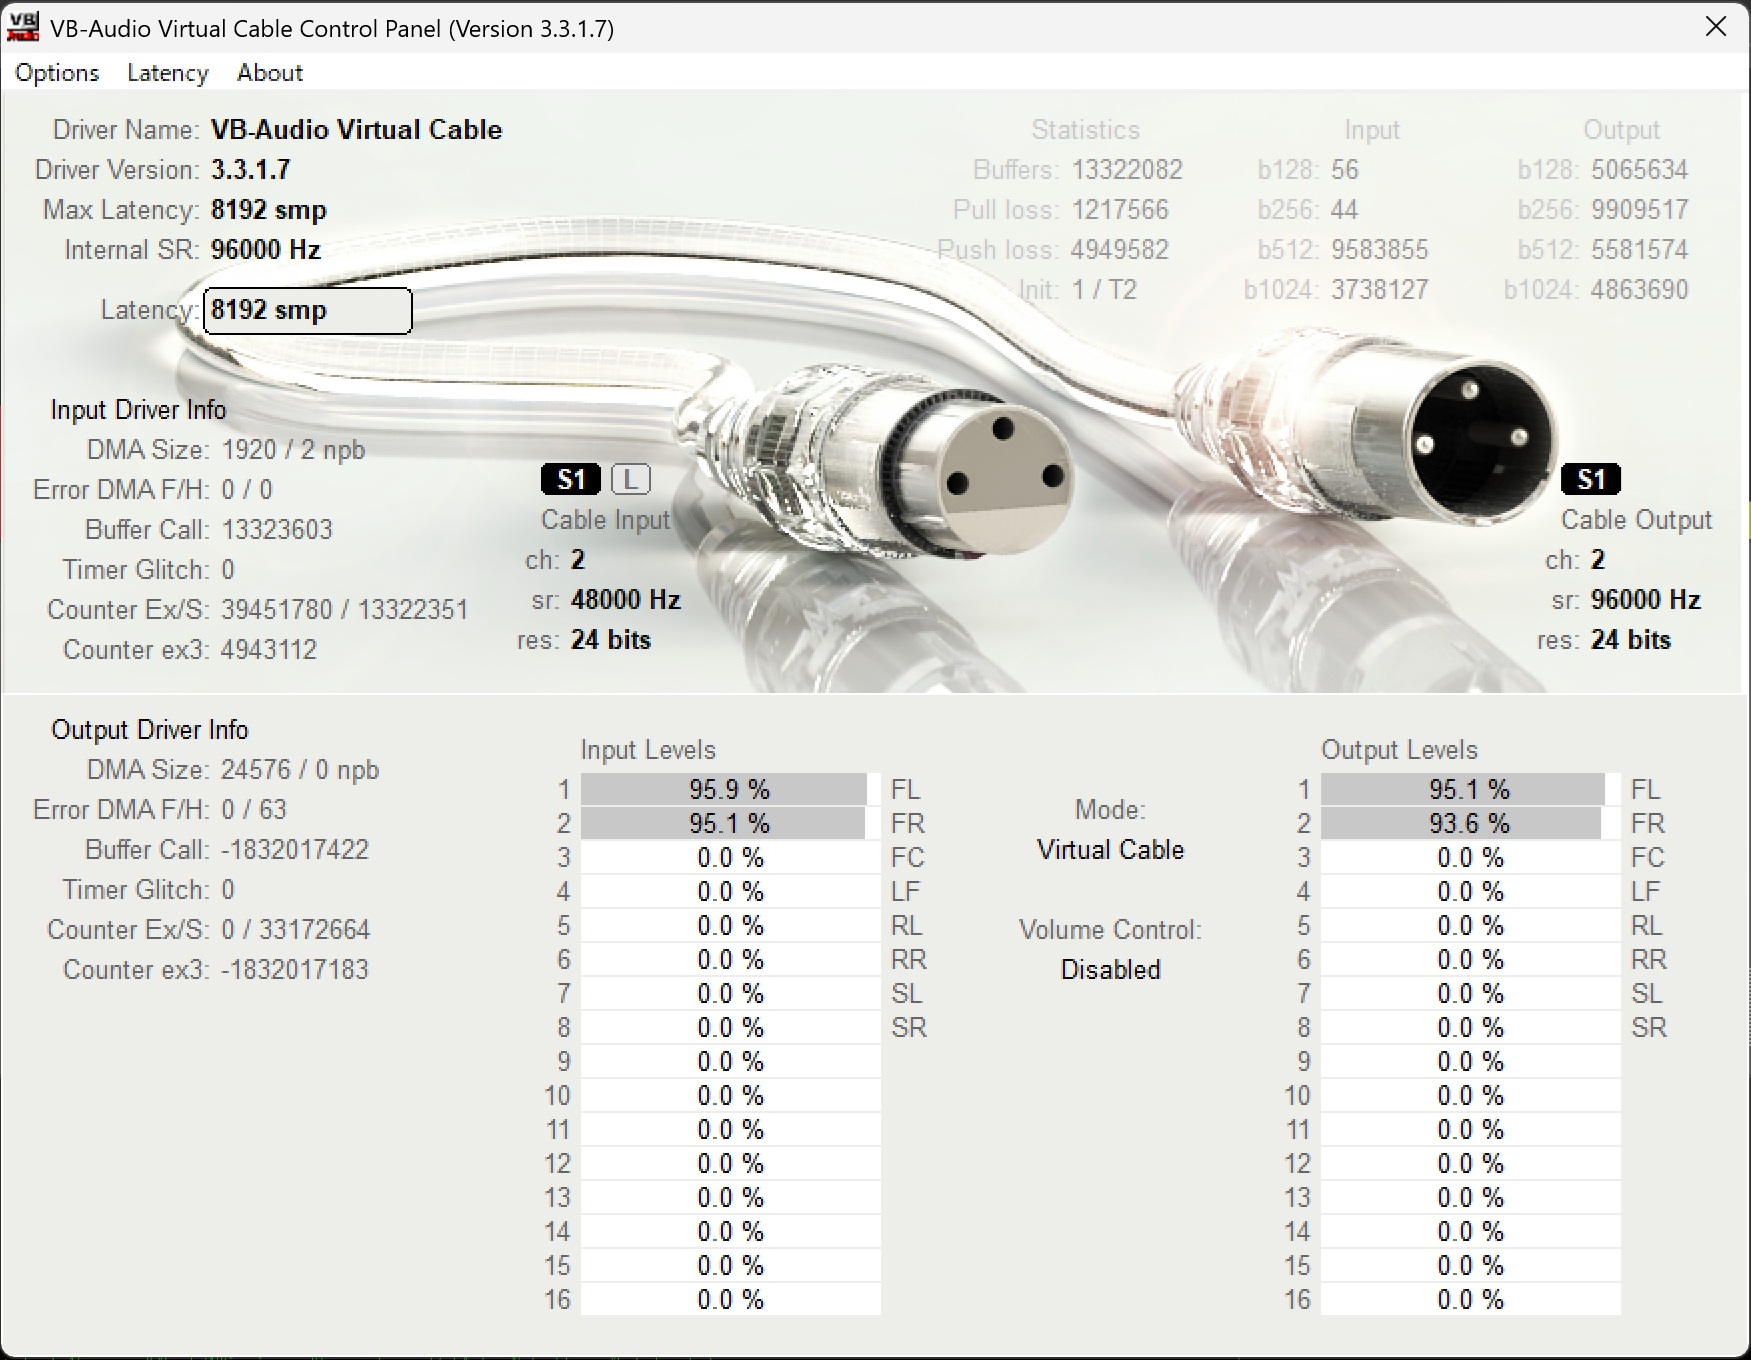Image resolution: width=1751 pixels, height=1360 pixels.
Task: Click Input b512 value 9583855
Action: coord(1380,250)
